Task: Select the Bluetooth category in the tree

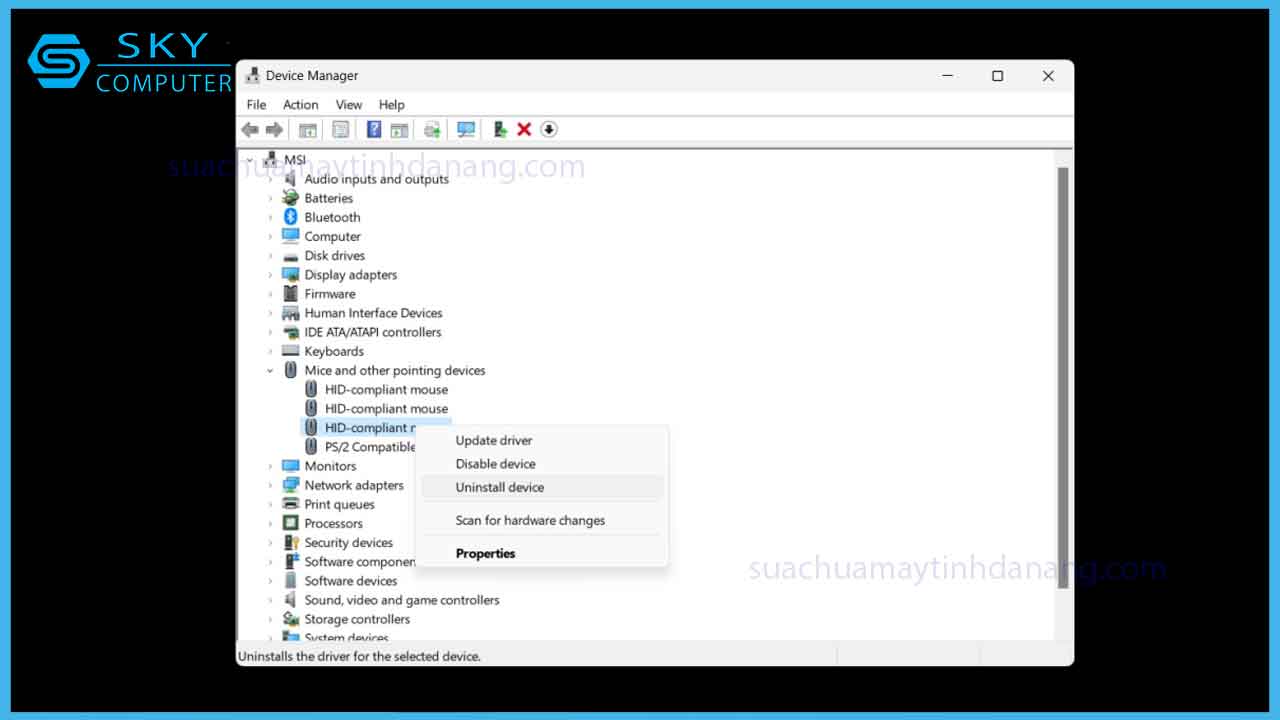Action: (x=332, y=217)
